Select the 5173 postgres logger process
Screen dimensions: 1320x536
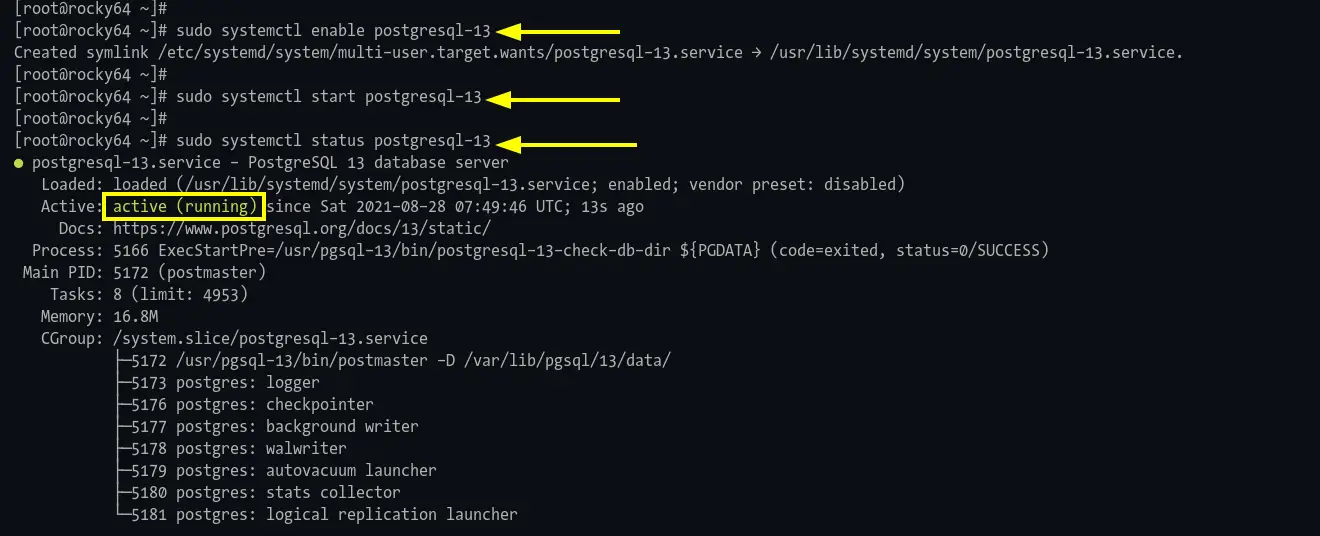point(218,382)
